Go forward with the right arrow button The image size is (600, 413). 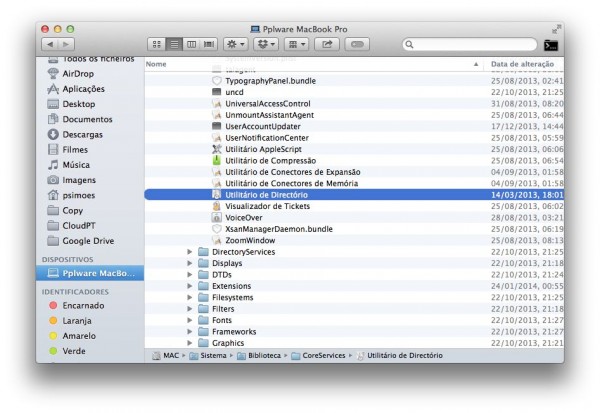[x=66, y=44]
